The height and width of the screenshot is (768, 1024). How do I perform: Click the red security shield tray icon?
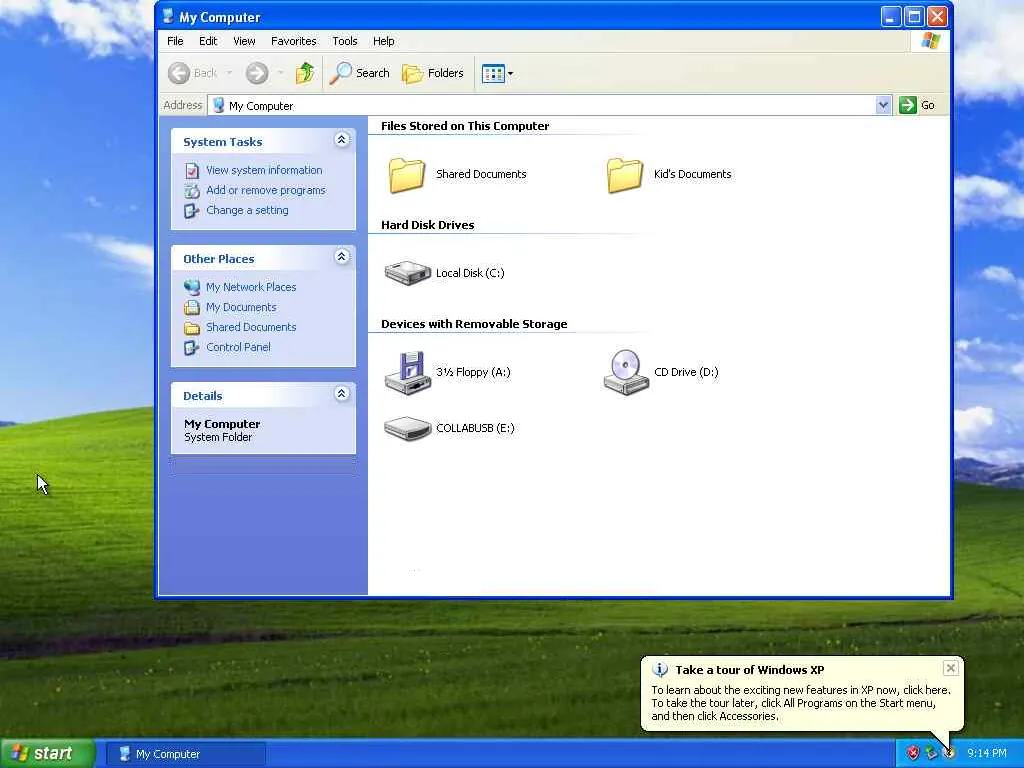click(x=913, y=753)
